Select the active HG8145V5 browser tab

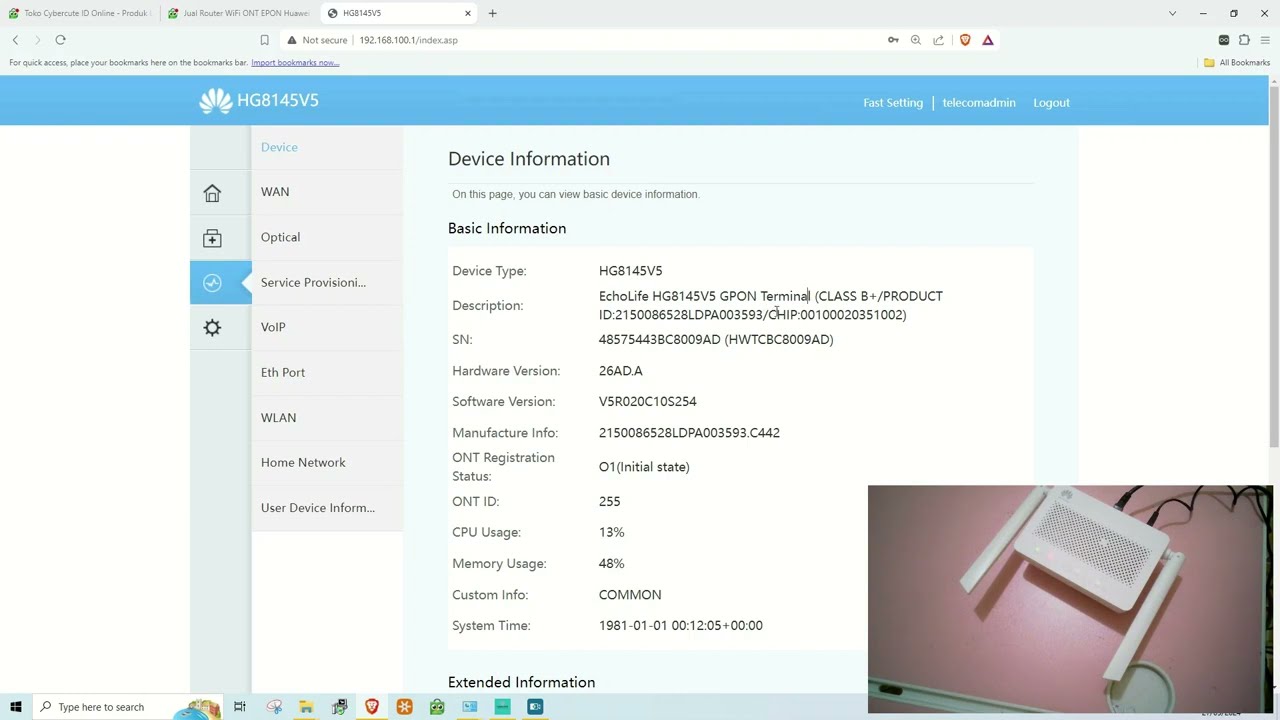[x=400, y=13]
